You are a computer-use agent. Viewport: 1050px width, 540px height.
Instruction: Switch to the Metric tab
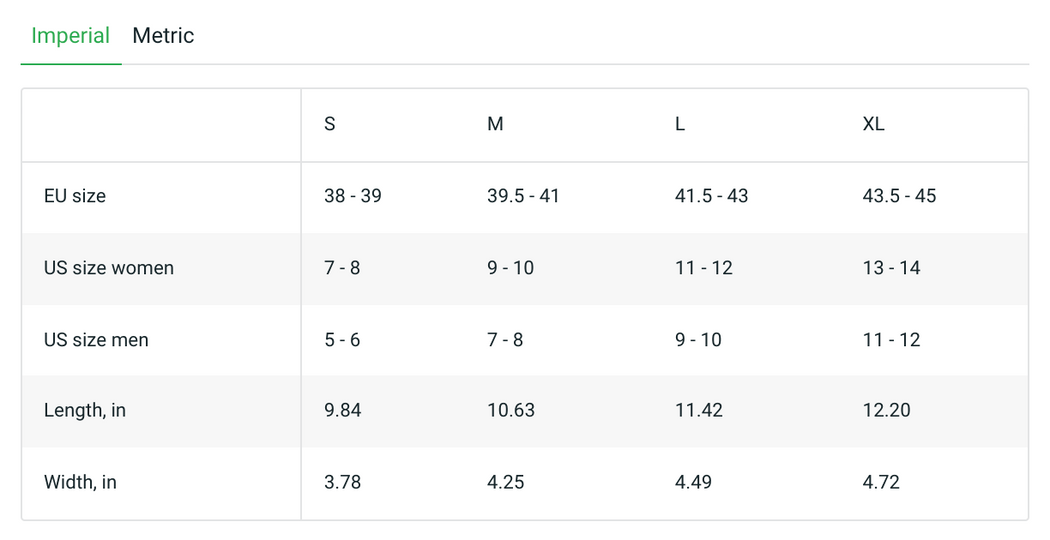pyautogui.click(x=163, y=36)
